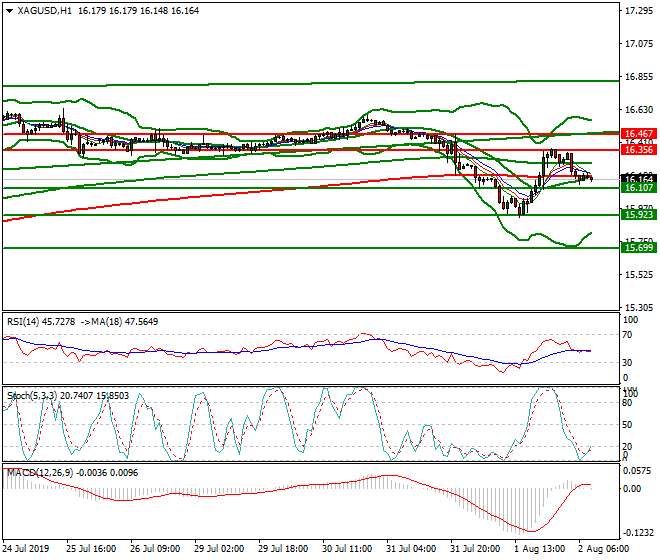Image resolution: width=660 pixels, height=560 pixels.
Task: Select the MACD 0.0575 scale value
Action: pyautogui.click(x=636, y=471)
